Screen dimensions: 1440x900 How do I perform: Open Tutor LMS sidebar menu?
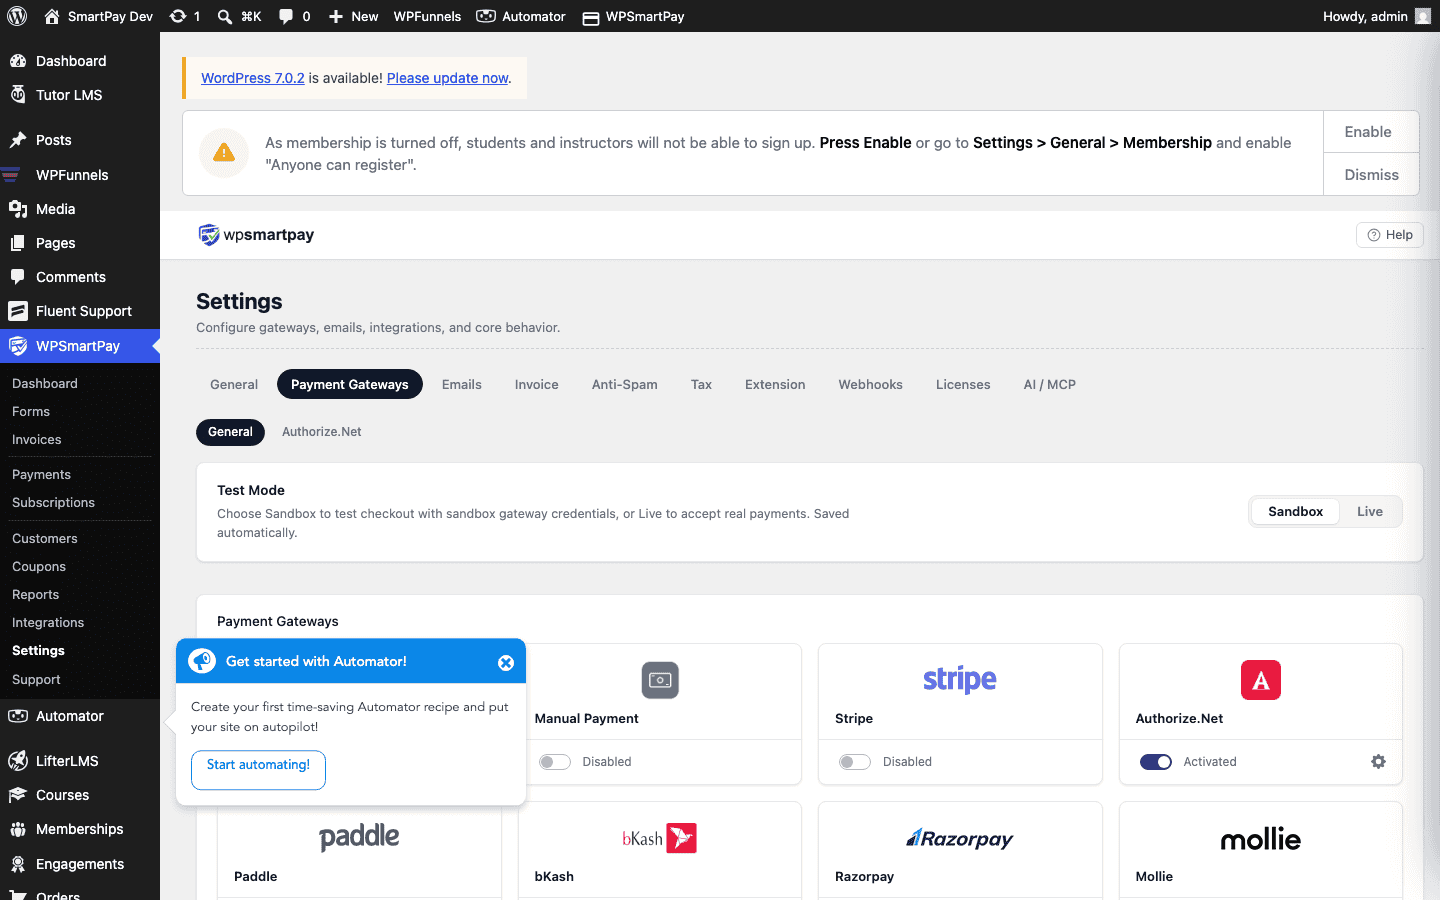click(80, 95)
